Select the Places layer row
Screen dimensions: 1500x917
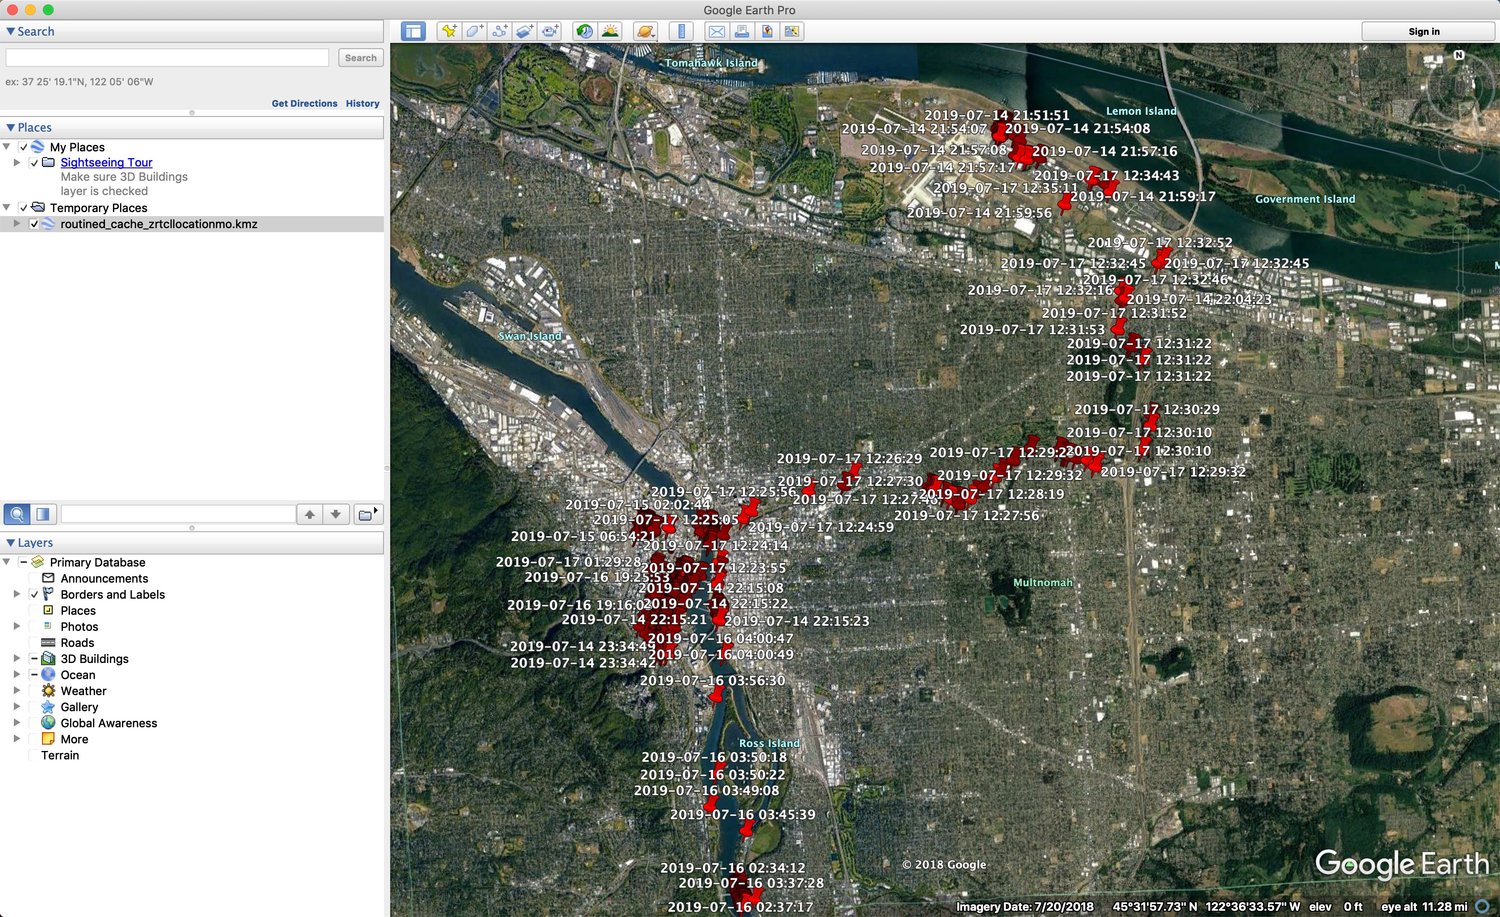click(x=78, y=611)
